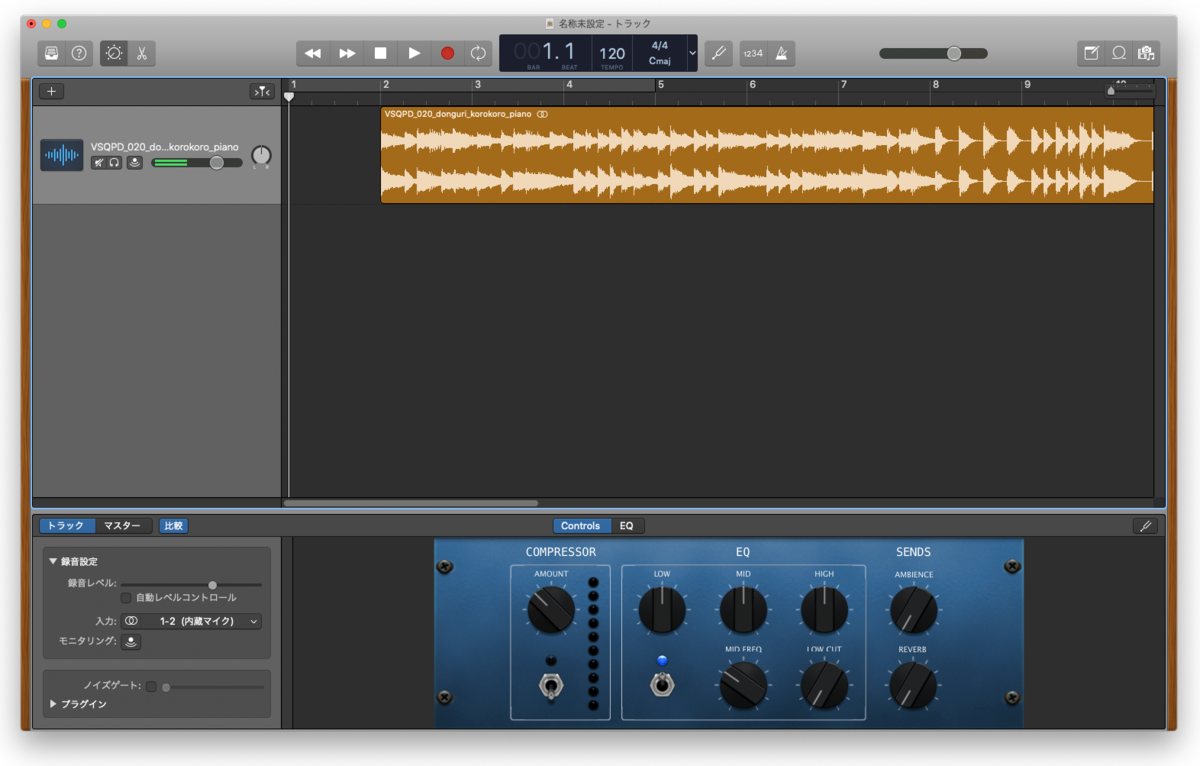
Task: Toggle the stereo input format button
Action: tap(131, 621)
